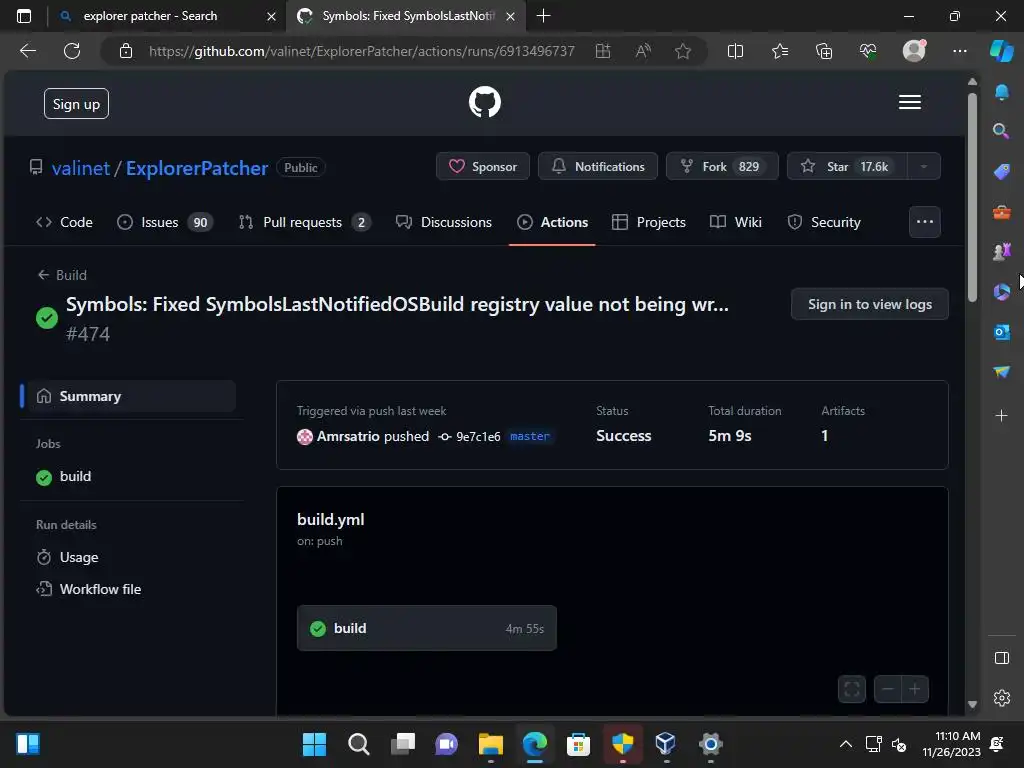
Task: Switch to the Code tab
Action: pos(64,222)
